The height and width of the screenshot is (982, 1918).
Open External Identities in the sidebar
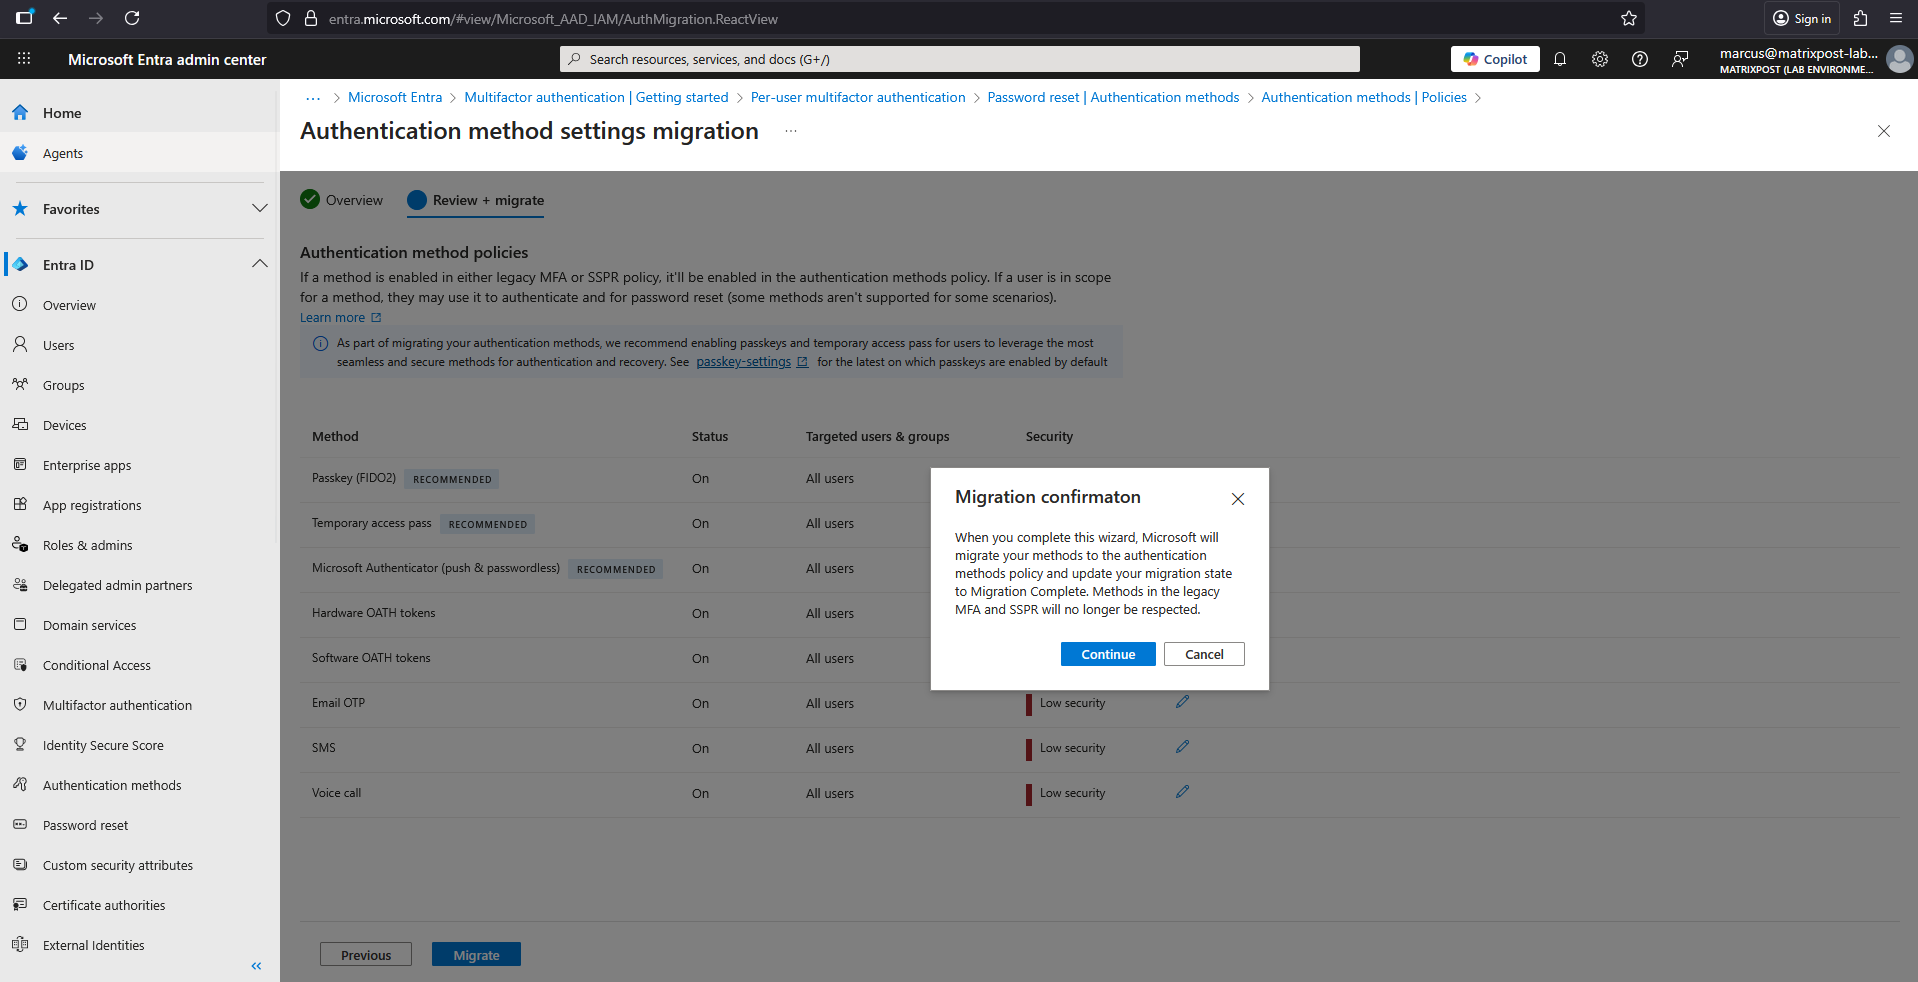93,945
